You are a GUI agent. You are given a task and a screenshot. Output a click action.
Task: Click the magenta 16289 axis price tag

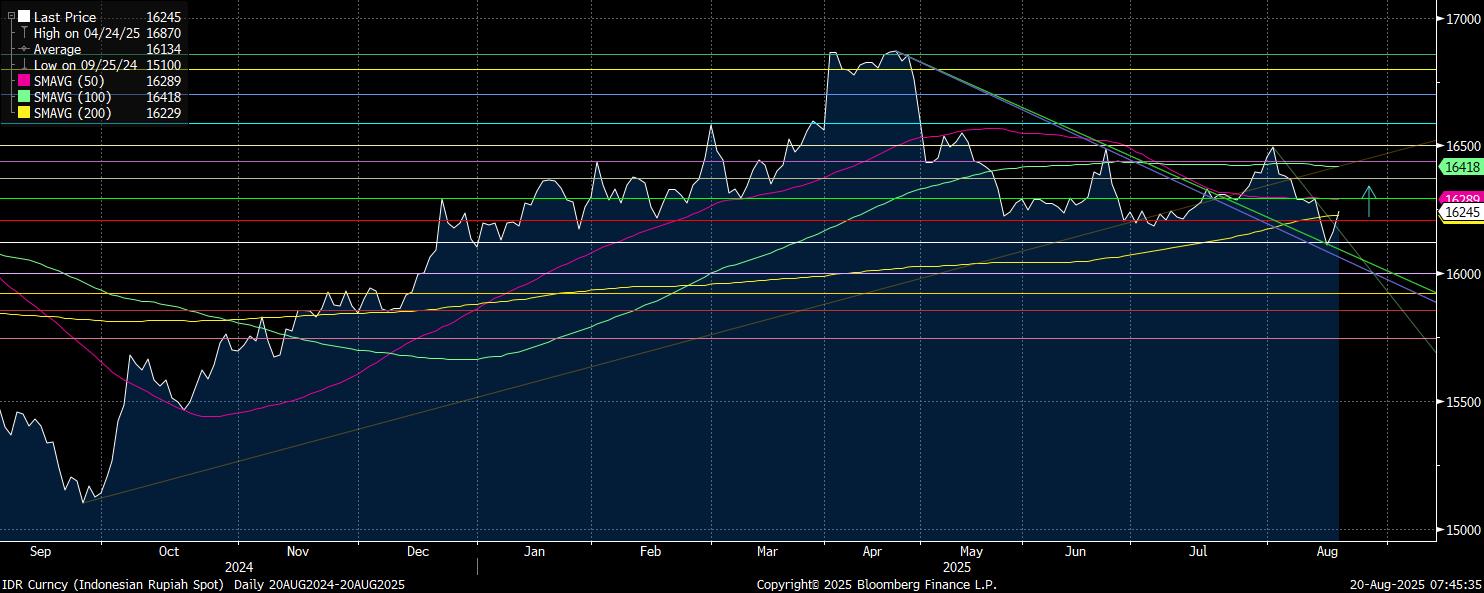coord(1461,199)
